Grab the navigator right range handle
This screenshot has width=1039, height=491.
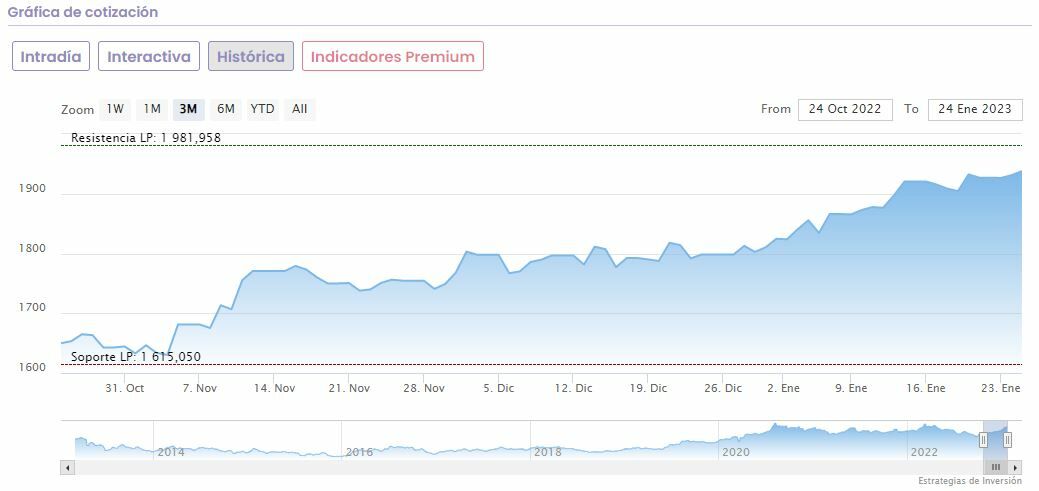coord(1007,440)
